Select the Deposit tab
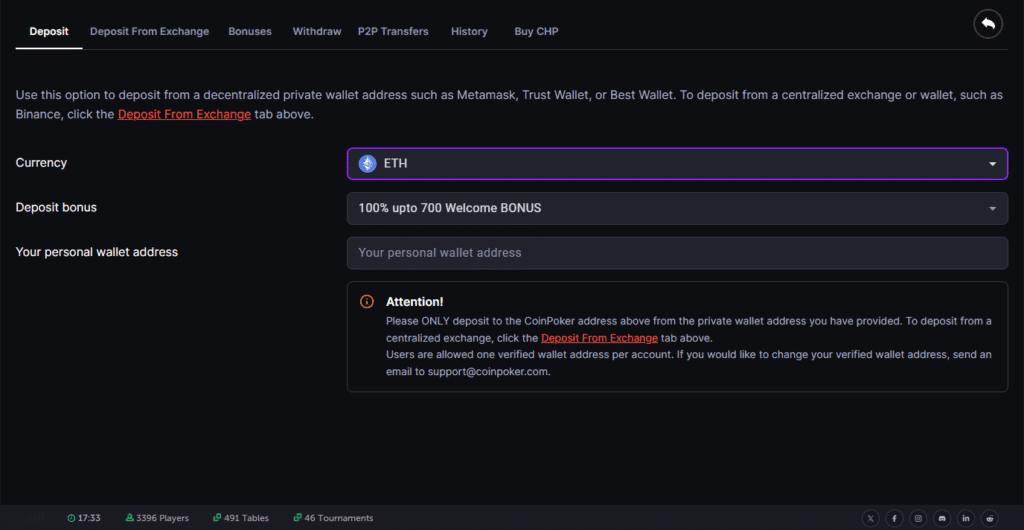1024x530 pixels. tap(49, 31)
